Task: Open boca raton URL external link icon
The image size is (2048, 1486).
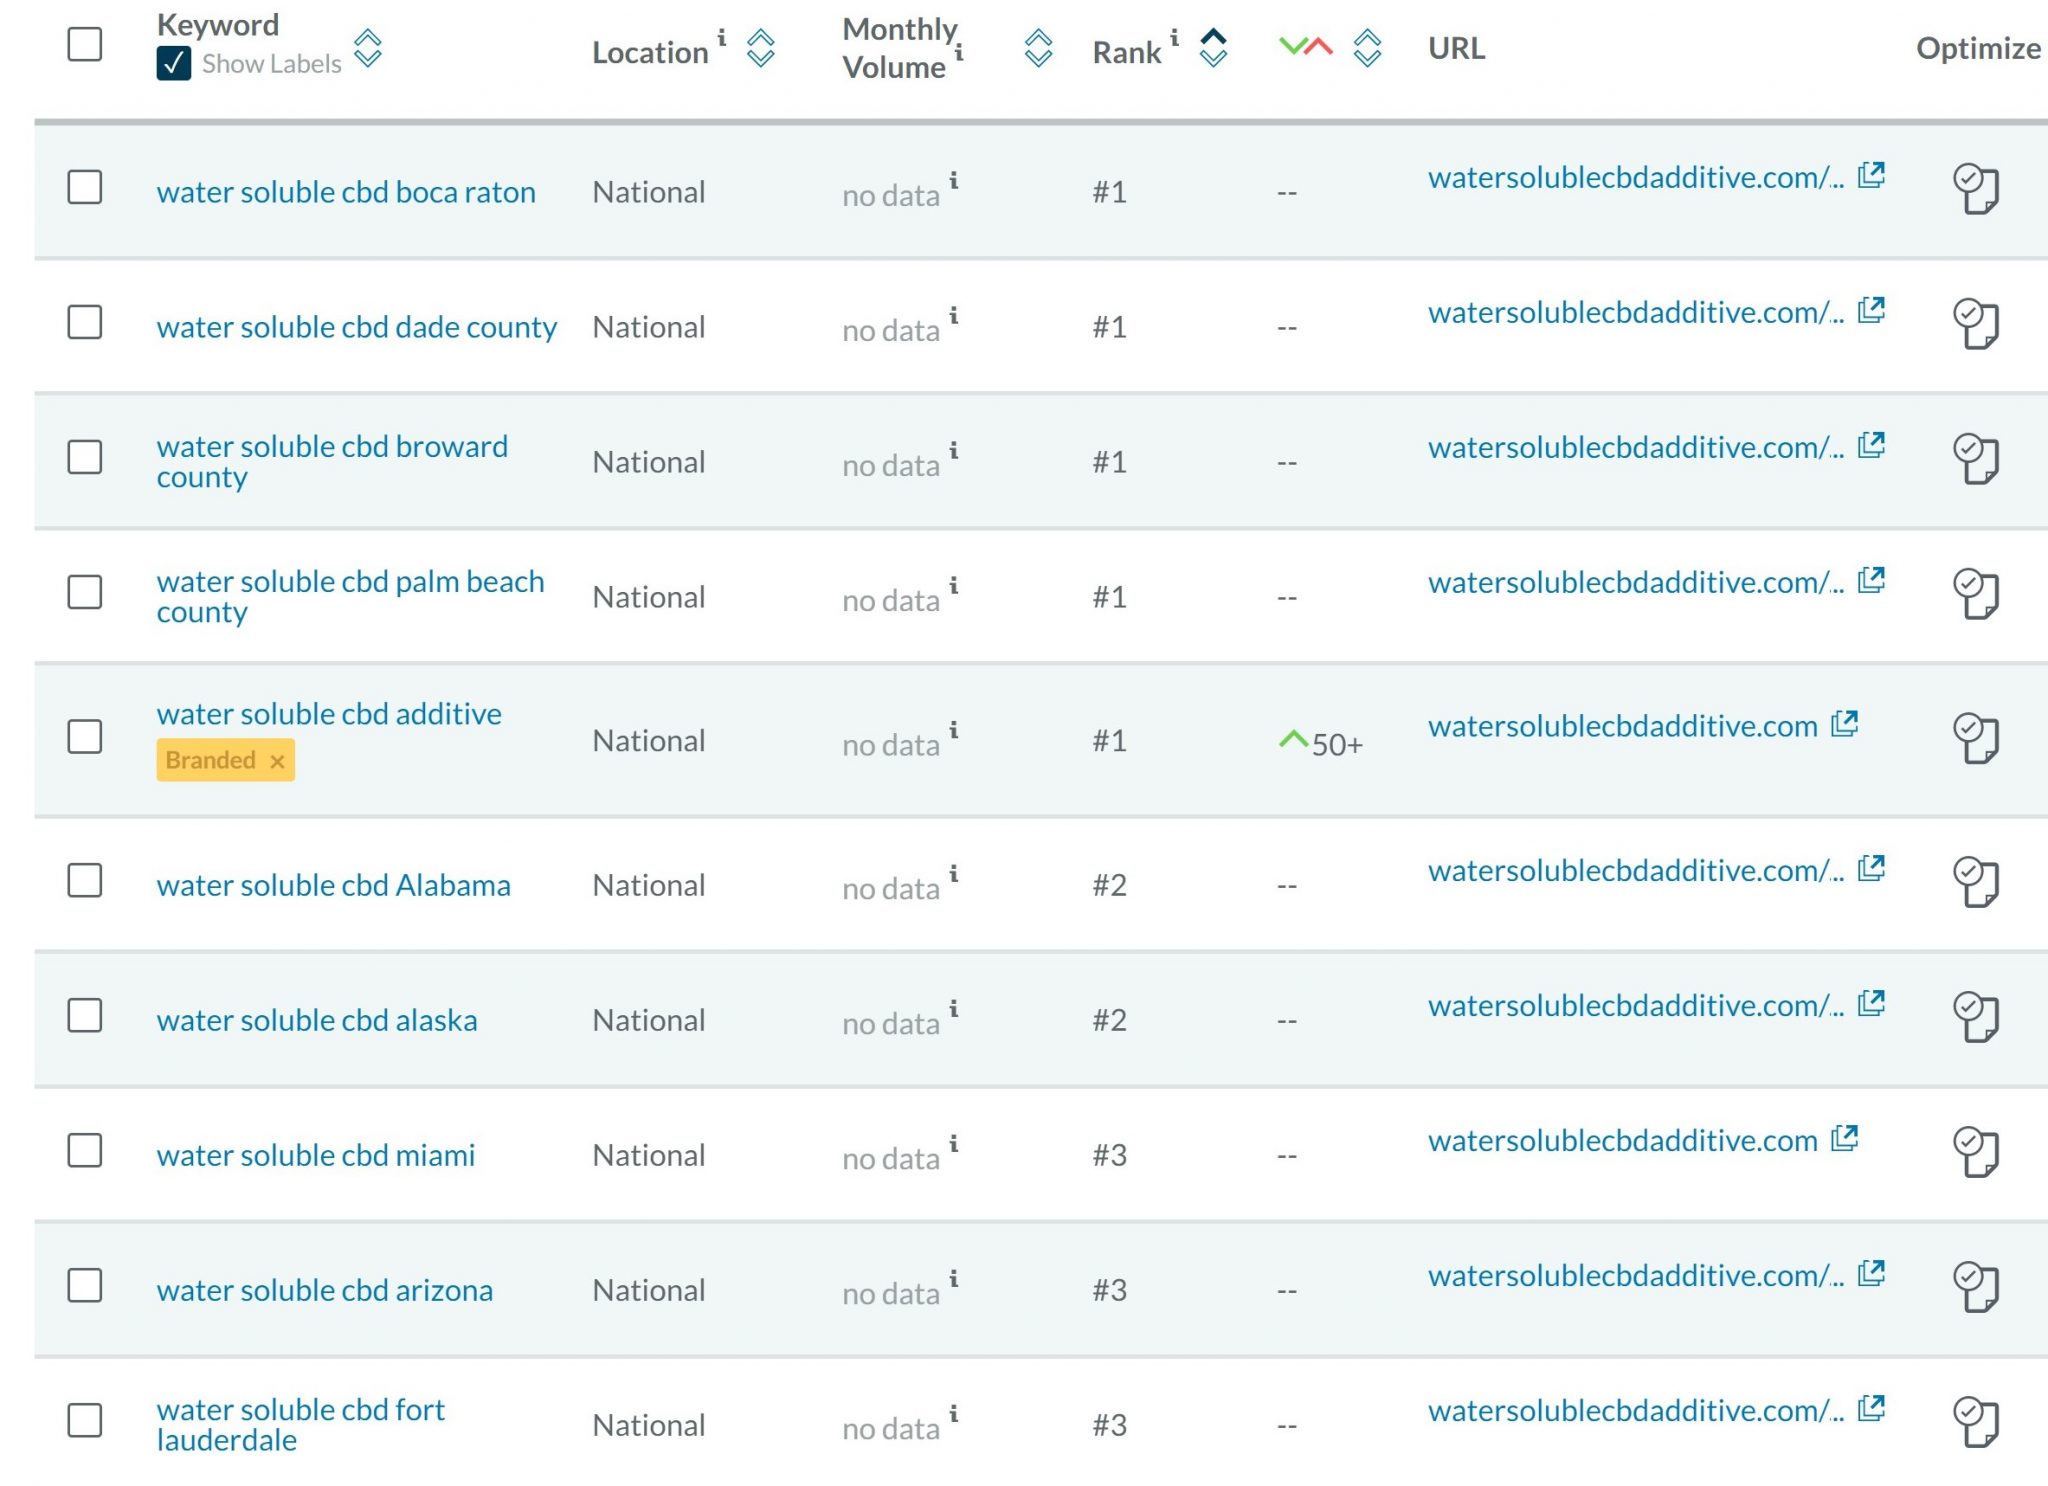Action: [x=1871, y=176]
